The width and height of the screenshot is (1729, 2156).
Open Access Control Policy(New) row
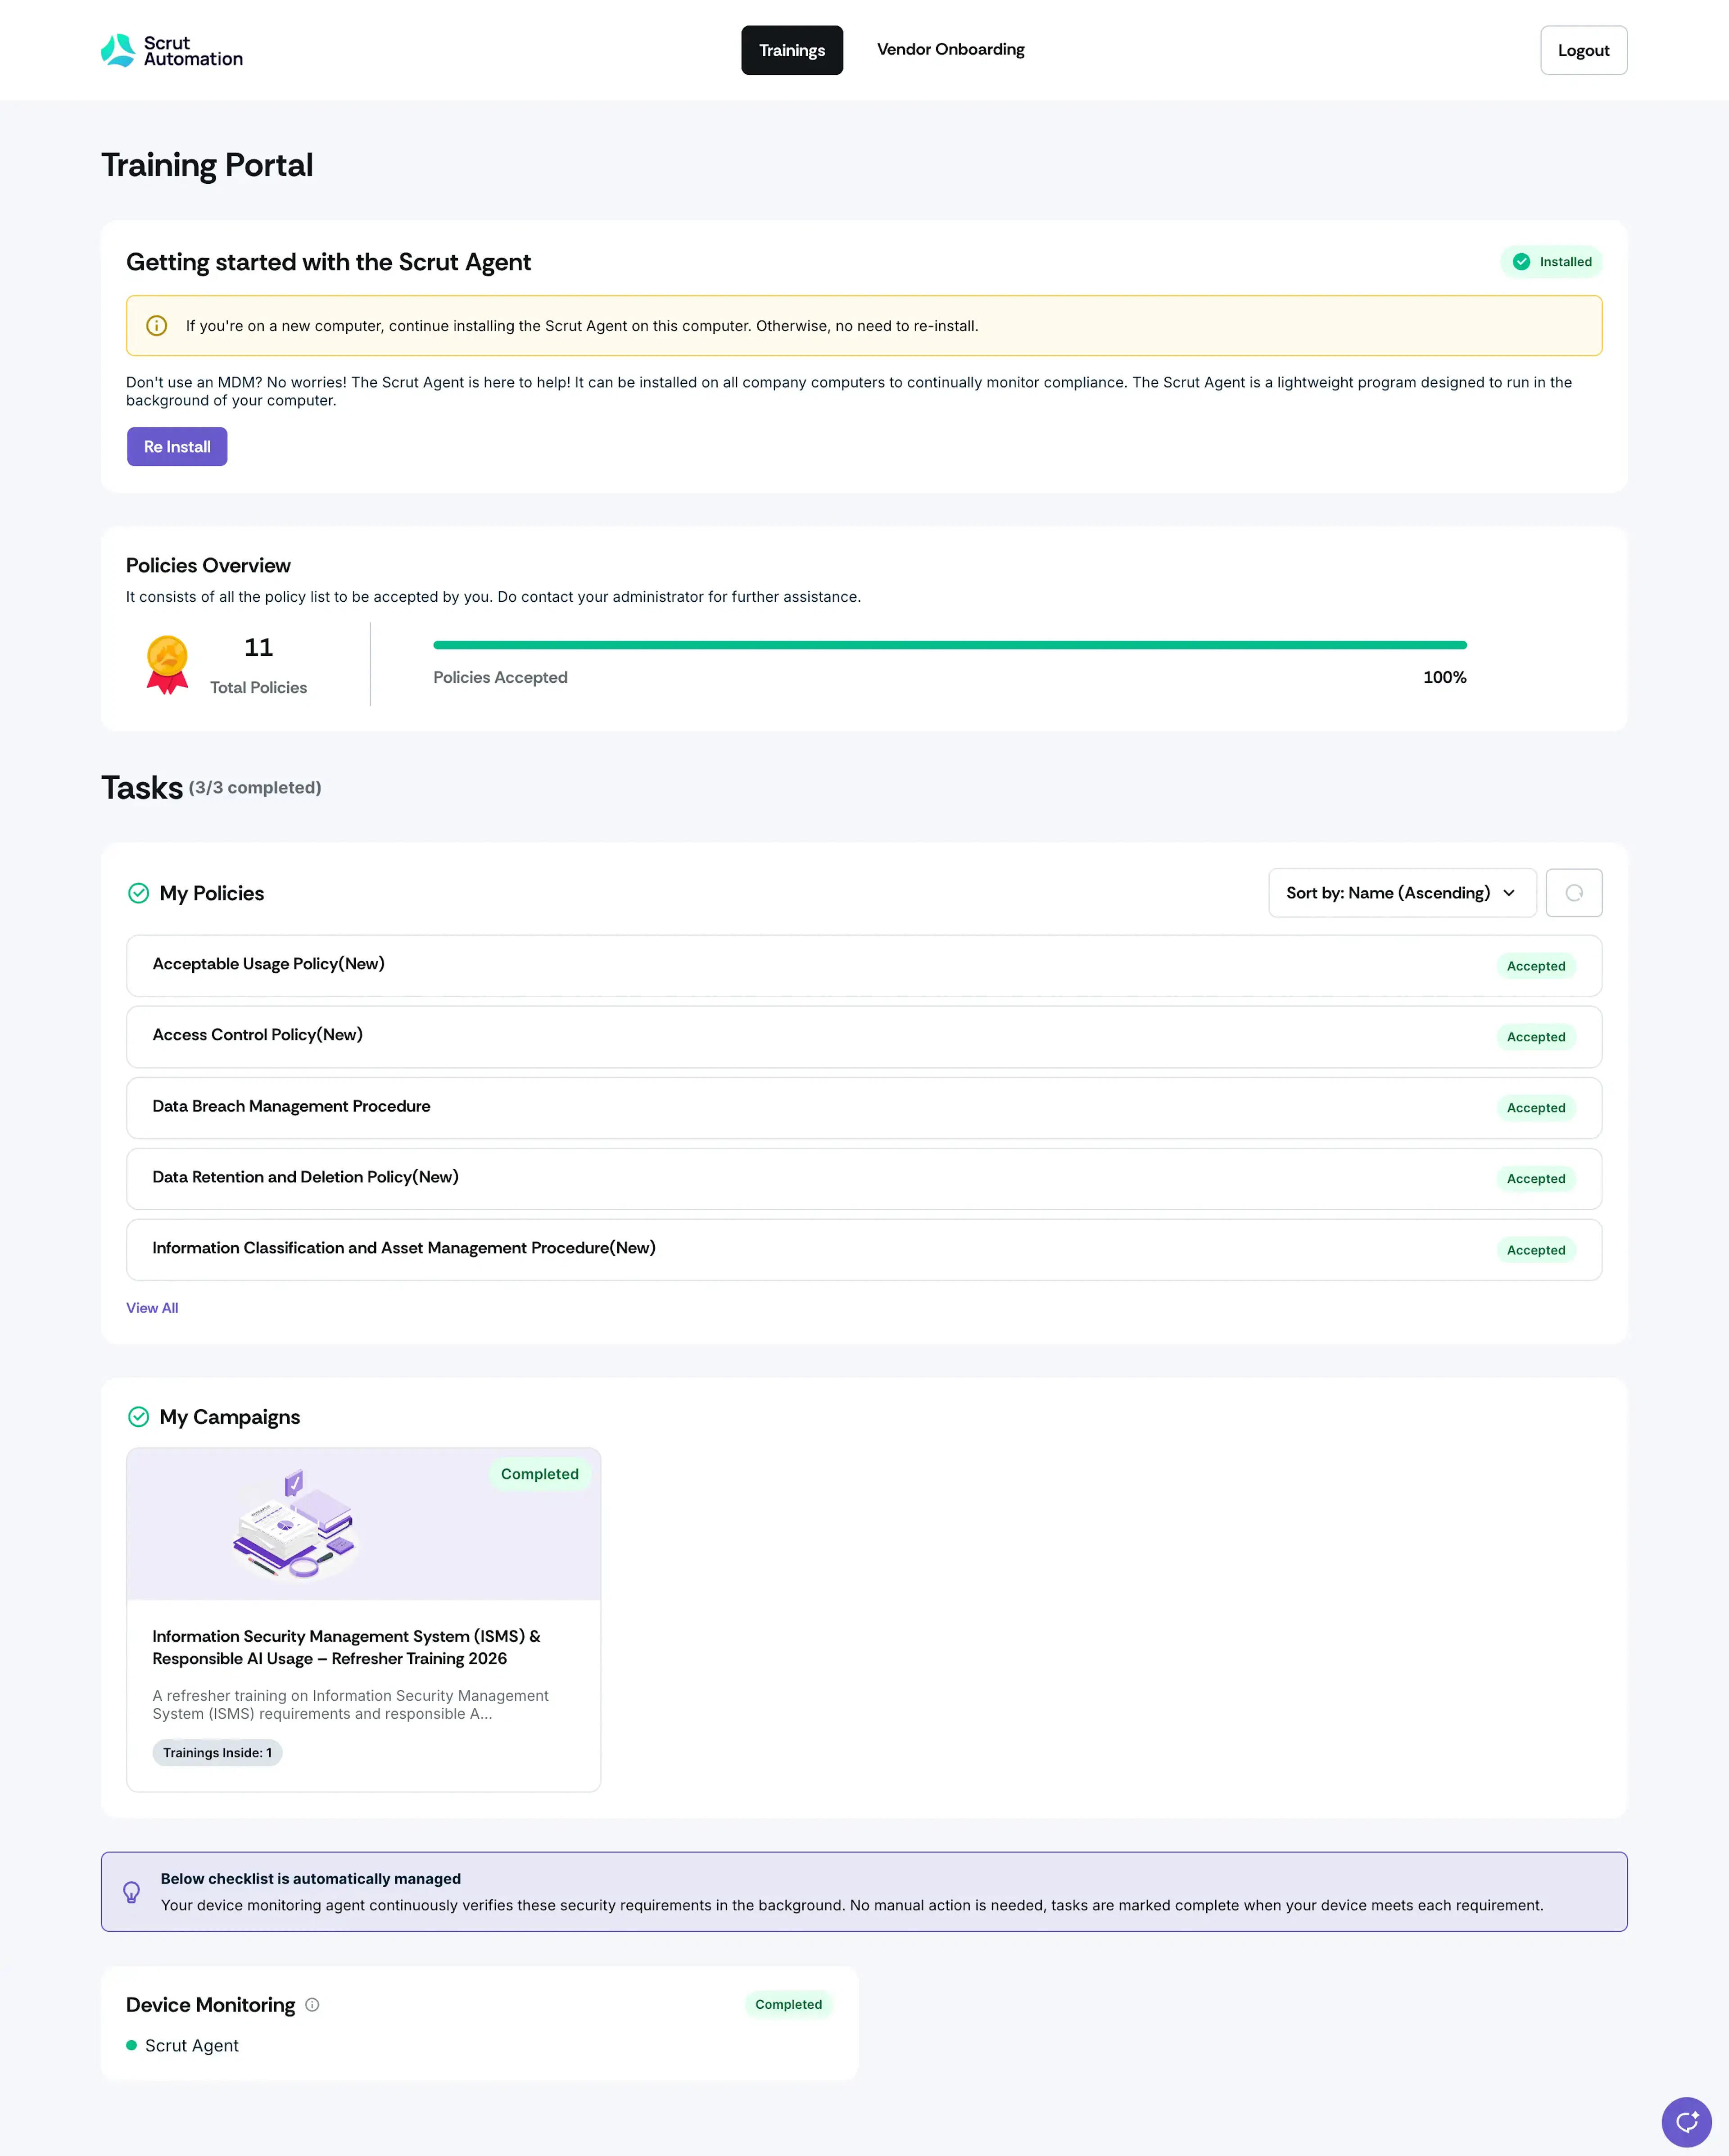(x=864, y=1037)
